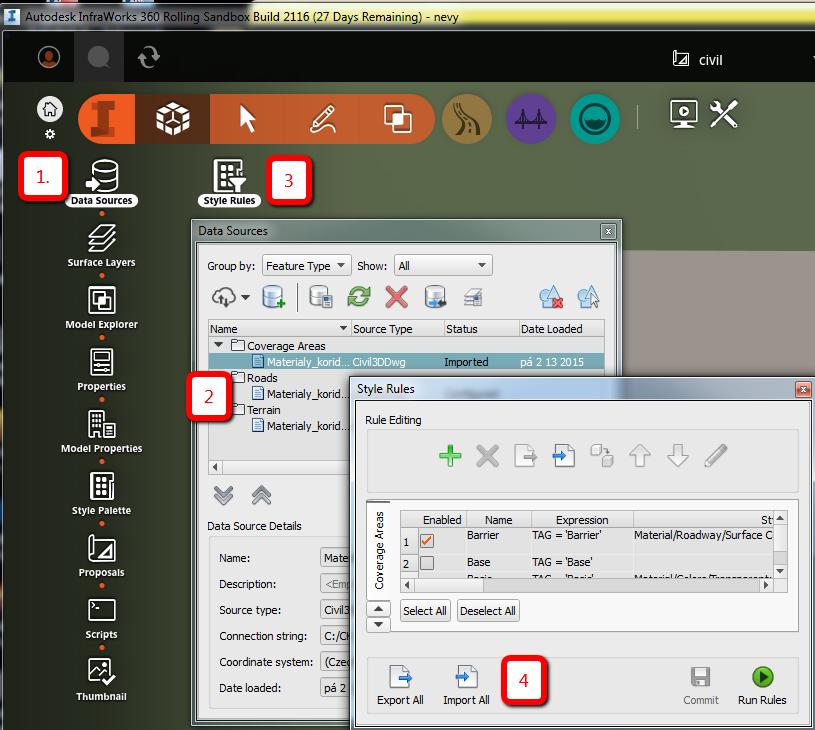Click Import All rules

(466, 685)
